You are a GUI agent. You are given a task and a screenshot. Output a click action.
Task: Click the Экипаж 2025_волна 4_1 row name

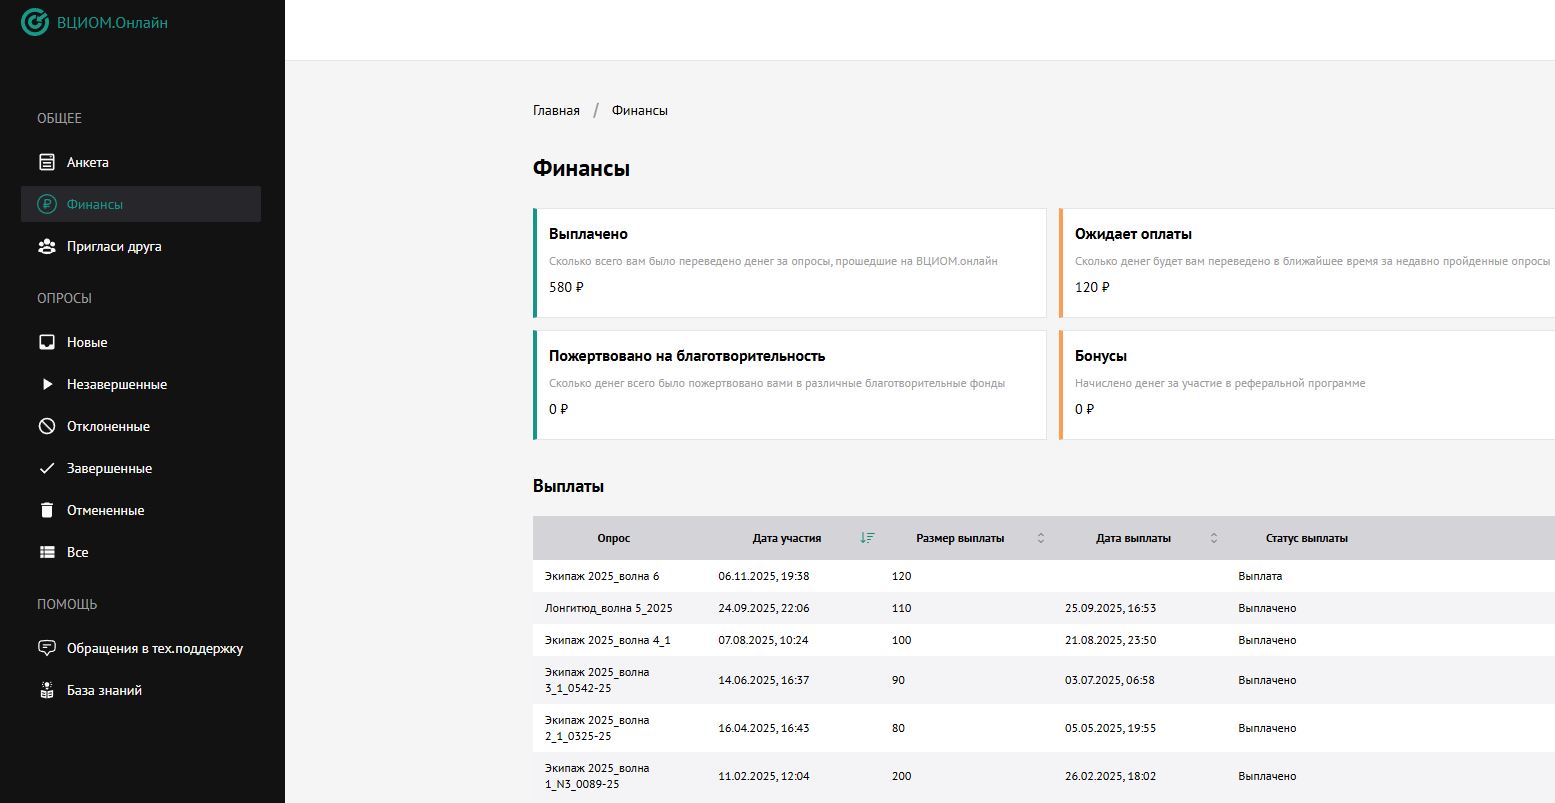click(607, 640)
